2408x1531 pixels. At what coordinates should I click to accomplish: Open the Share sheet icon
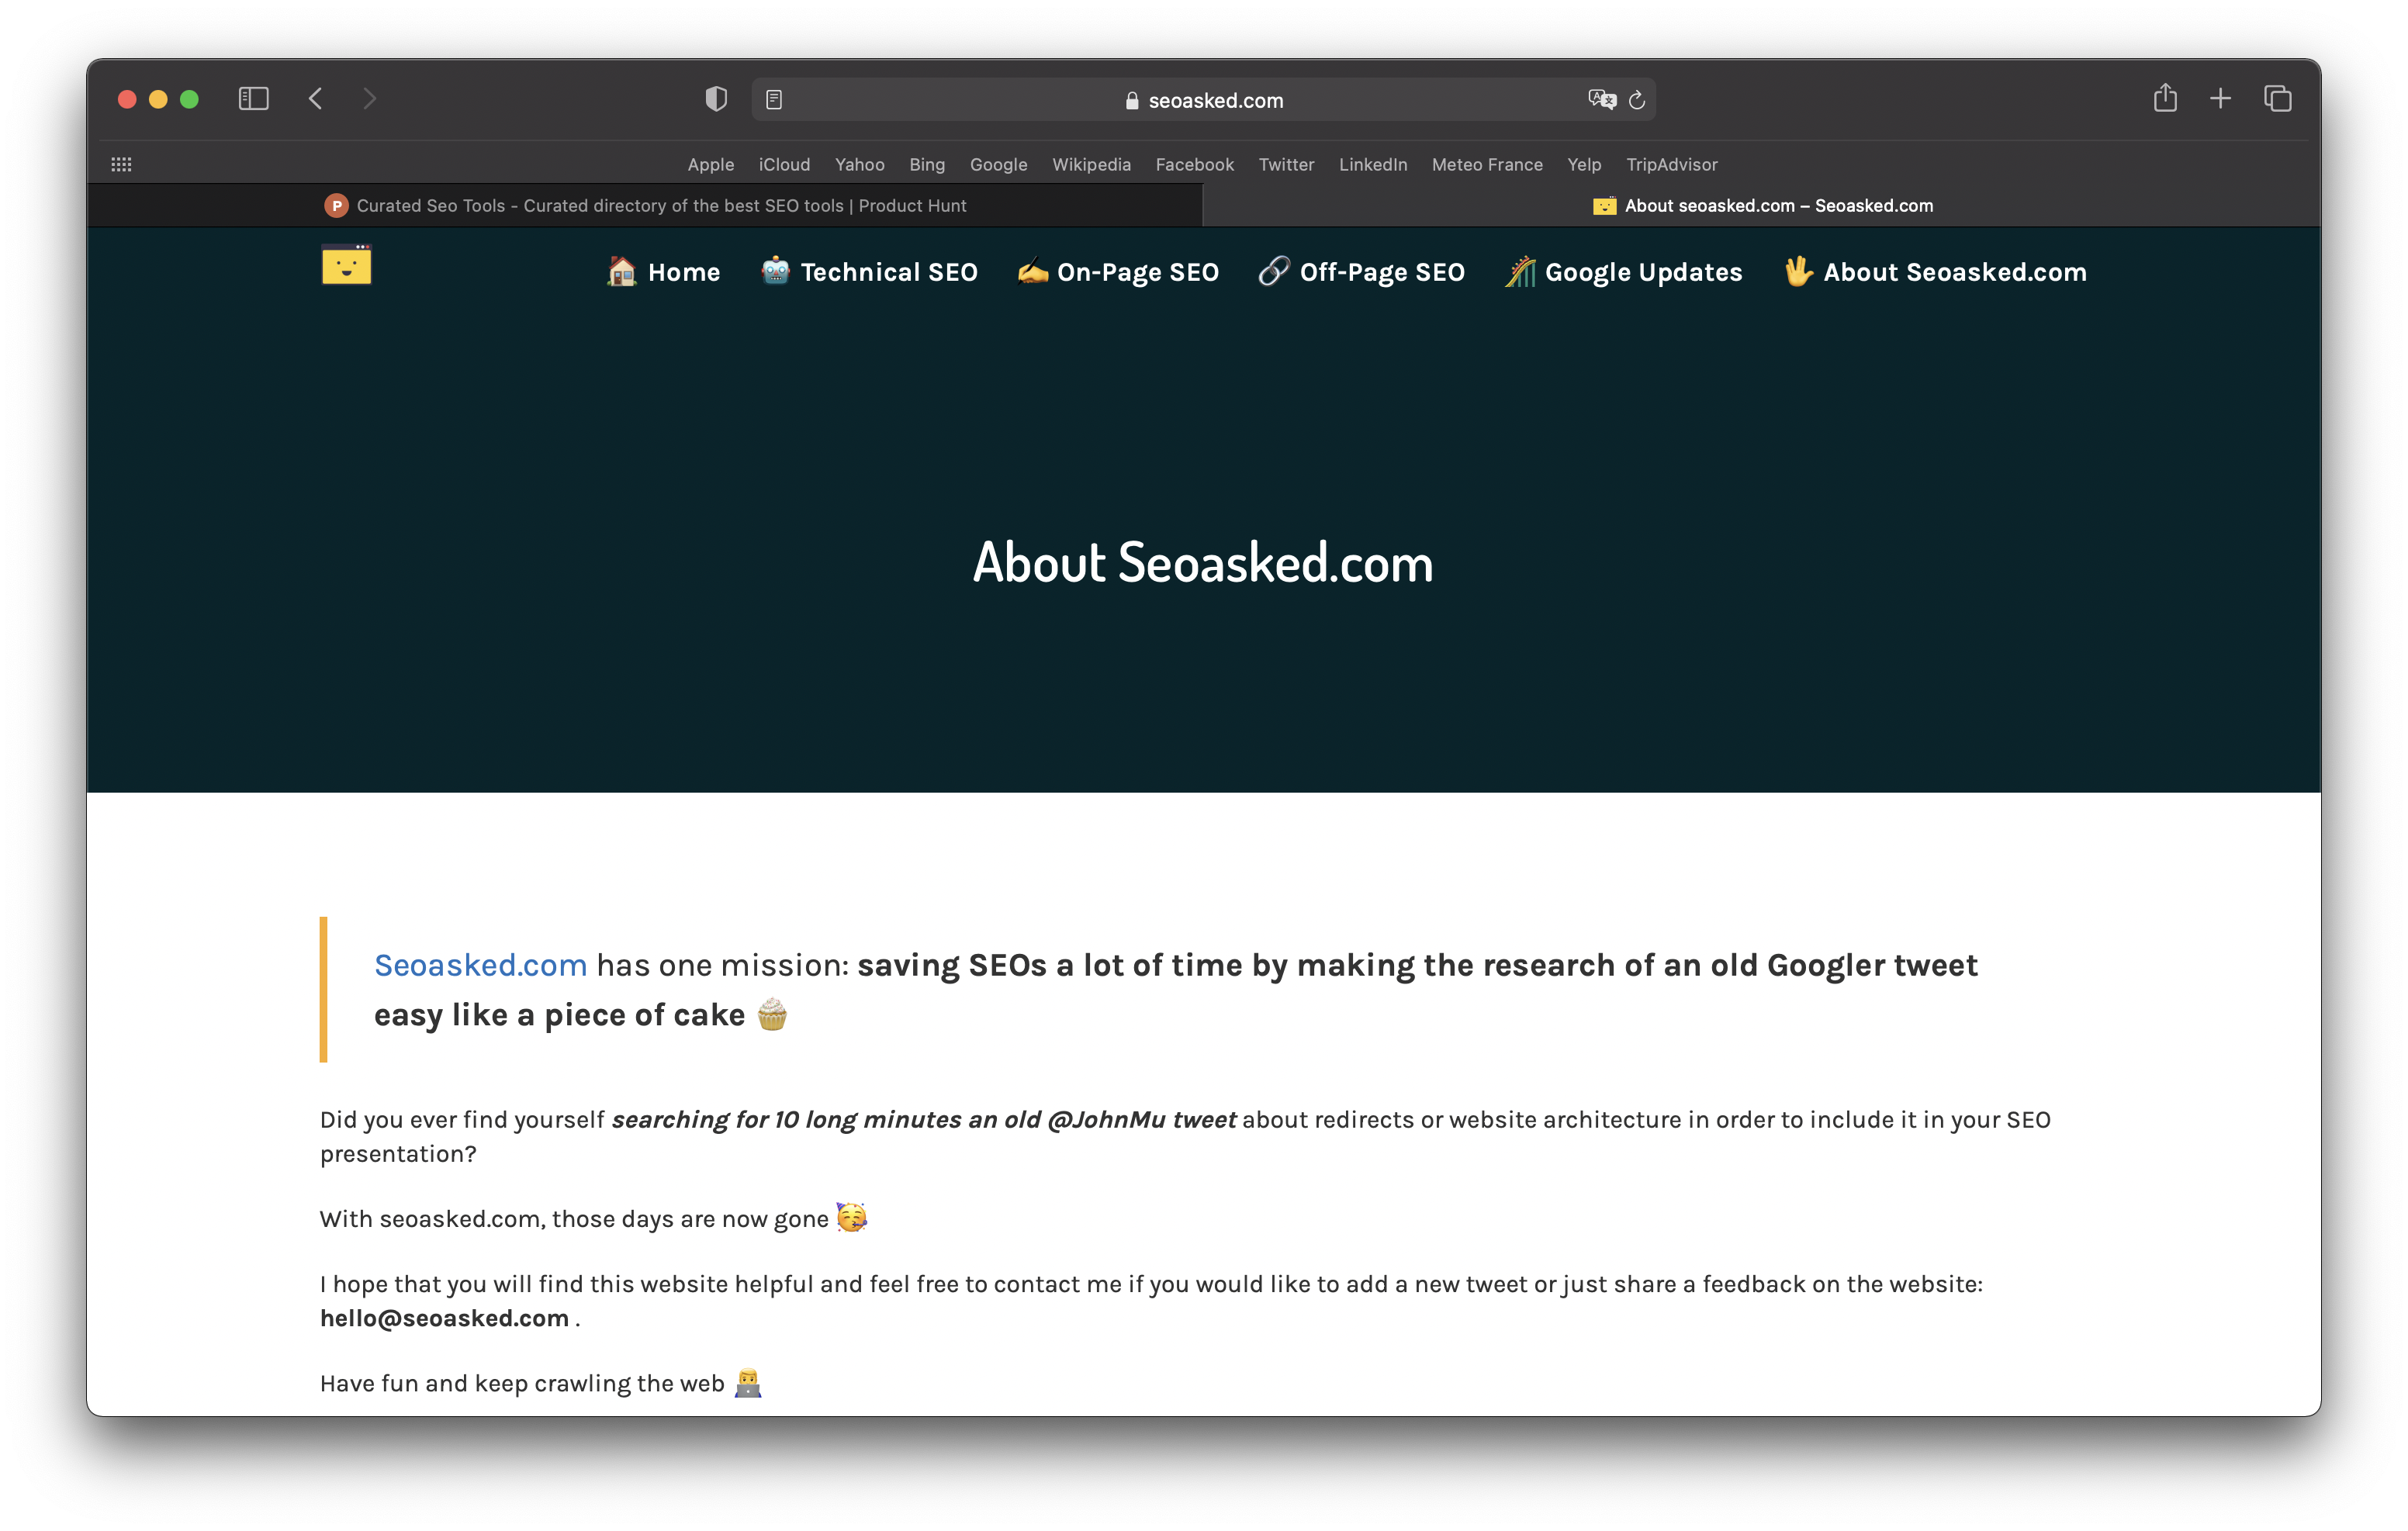coord(2165,98)
